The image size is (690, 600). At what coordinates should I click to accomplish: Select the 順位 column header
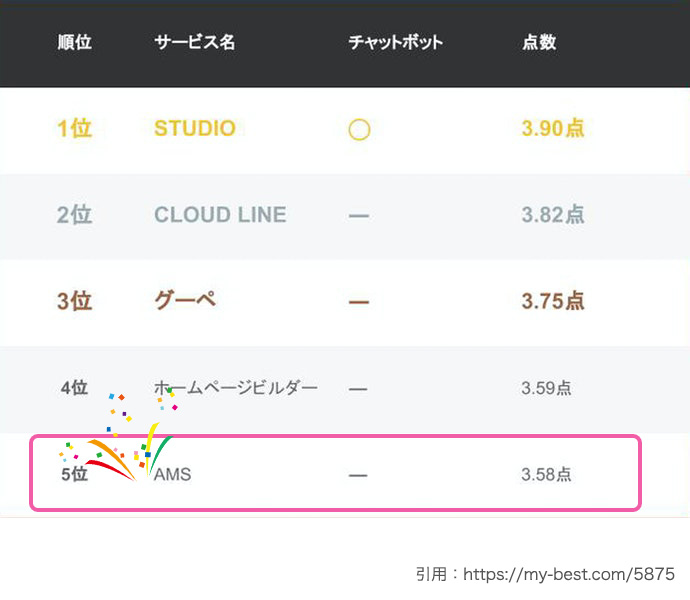click(74, 42)
